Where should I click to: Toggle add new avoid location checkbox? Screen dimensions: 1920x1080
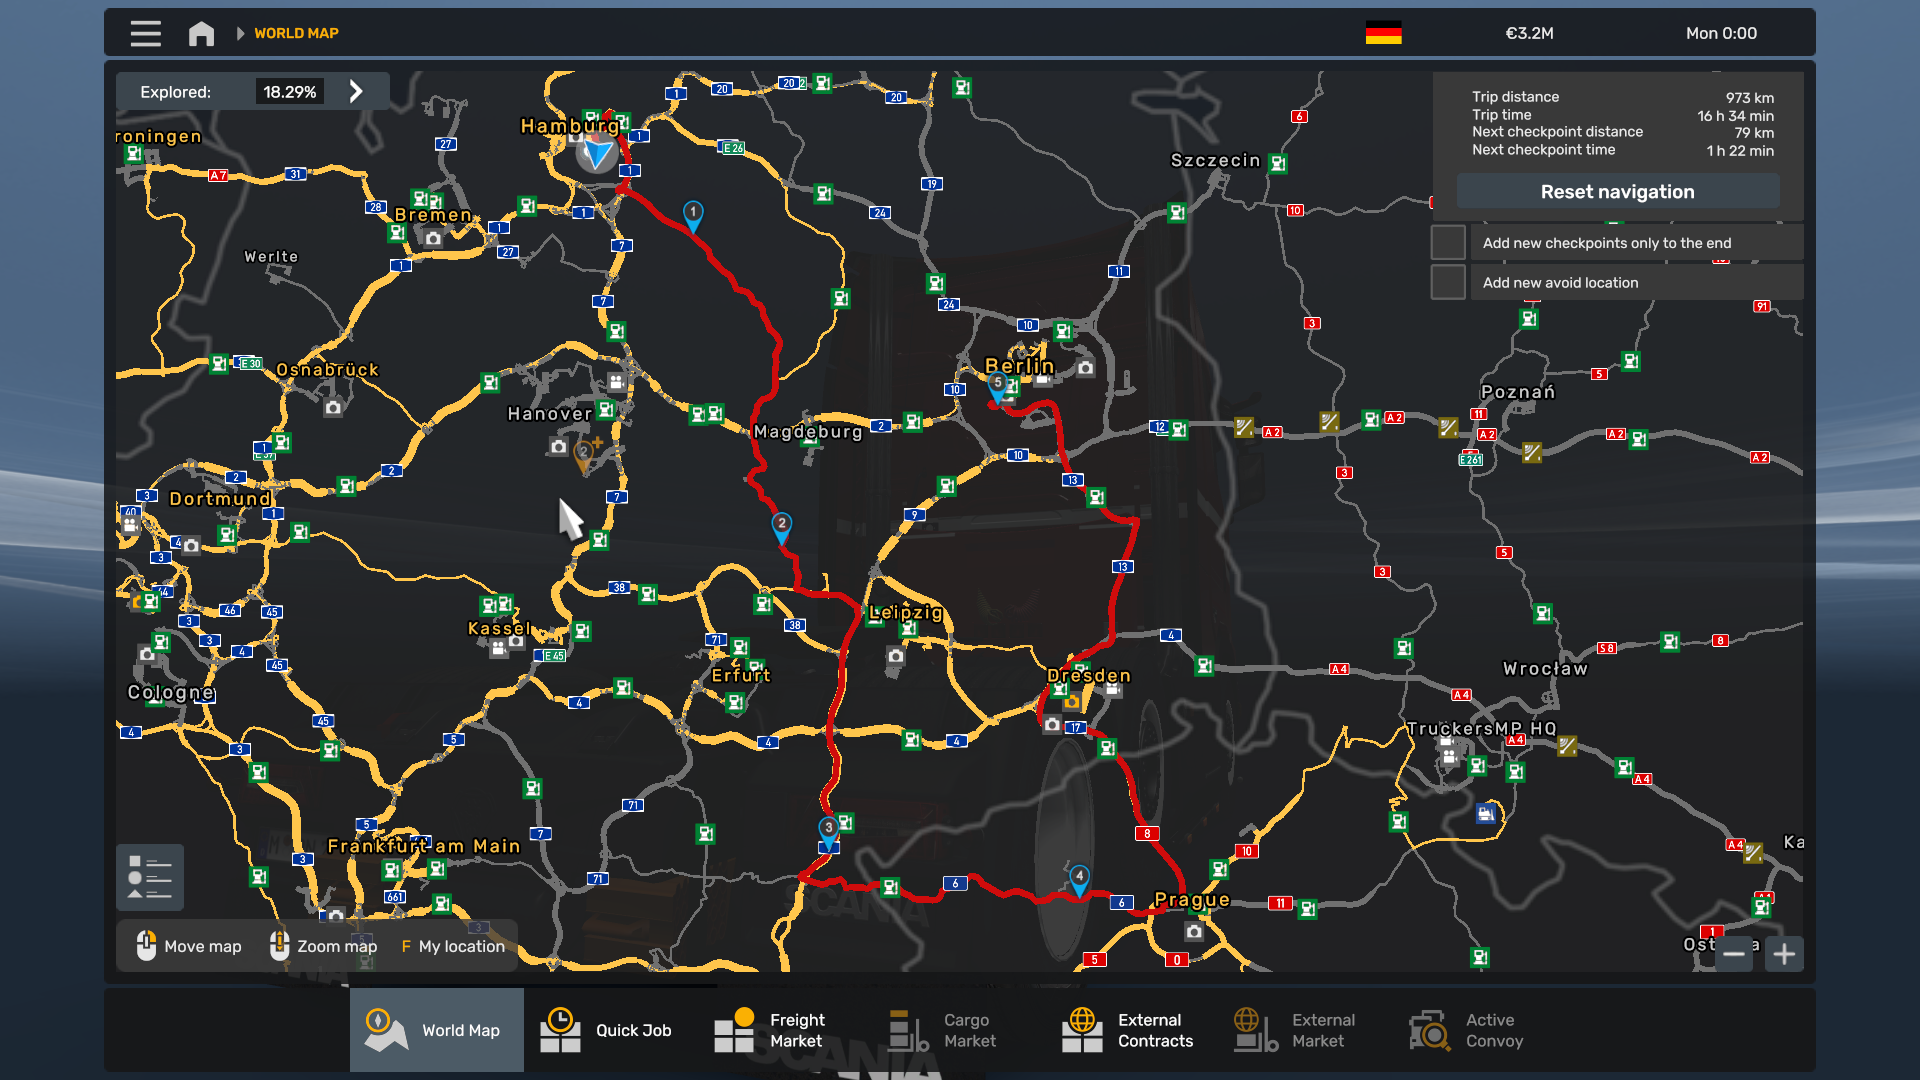pos(1447,282)
